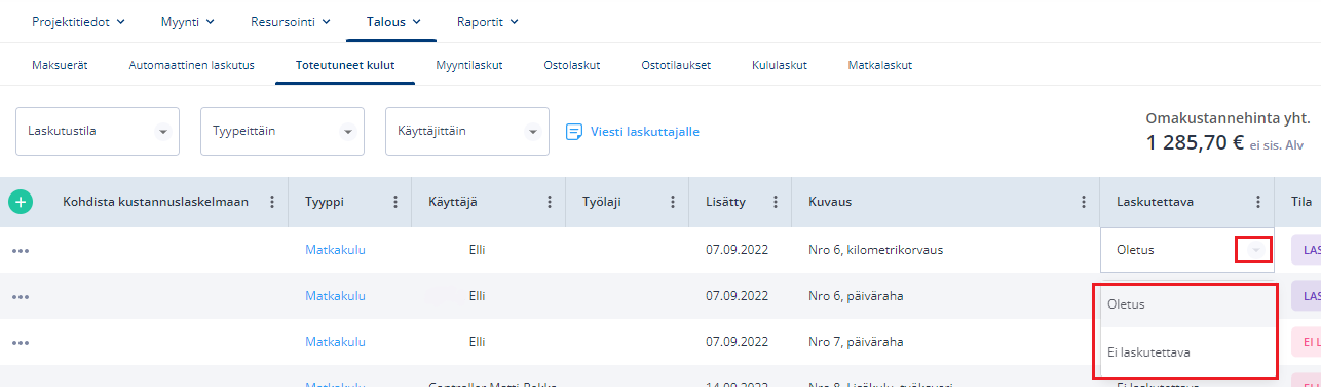
Task: Click date 07.09.2022 in kilometrikorvaus row
Action: click(x=737, y=250)
